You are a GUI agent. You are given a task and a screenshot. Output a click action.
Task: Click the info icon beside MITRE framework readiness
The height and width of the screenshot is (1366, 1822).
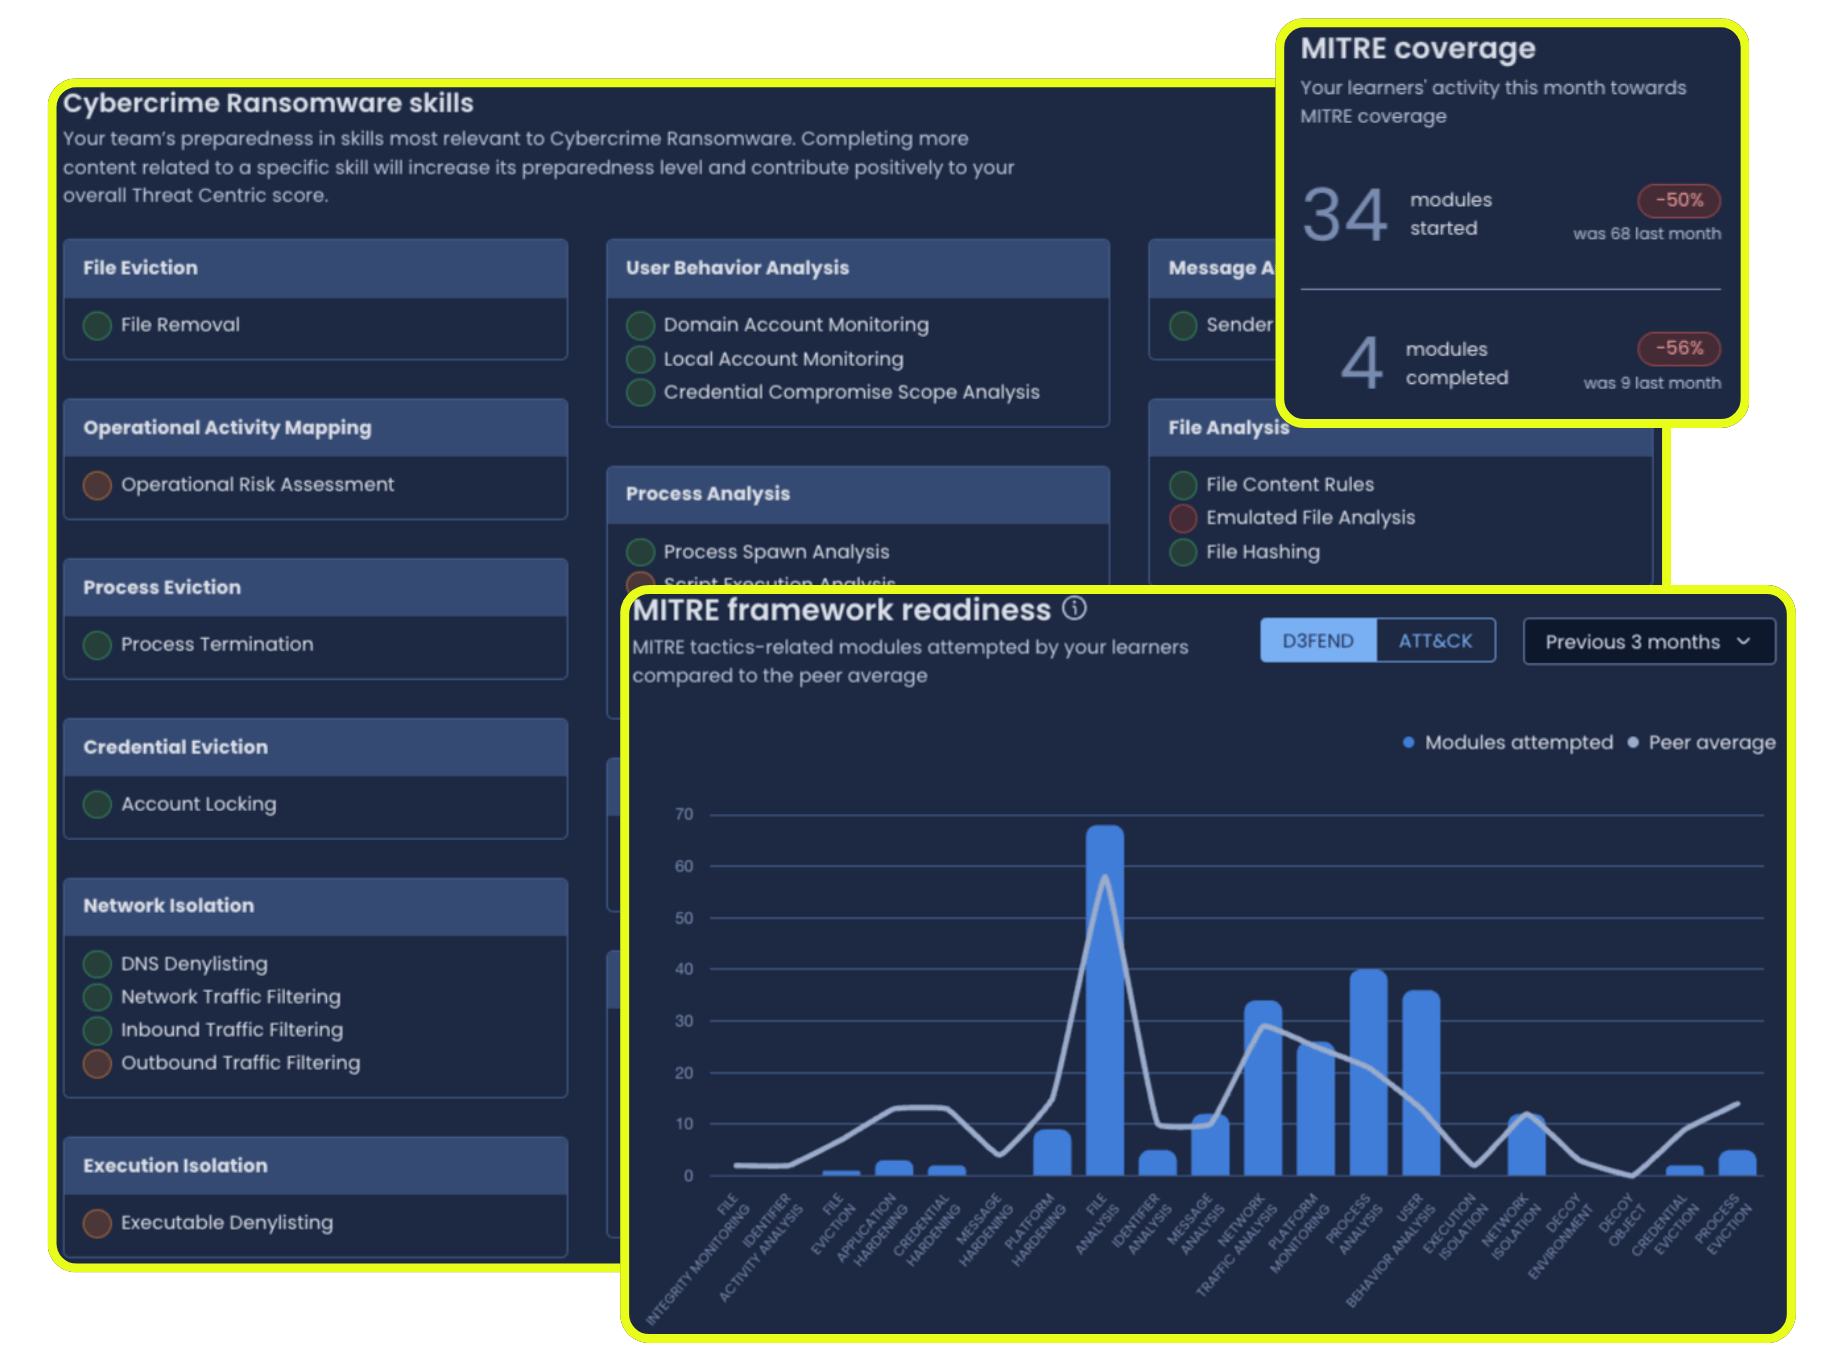click(x=1074, y=608)
